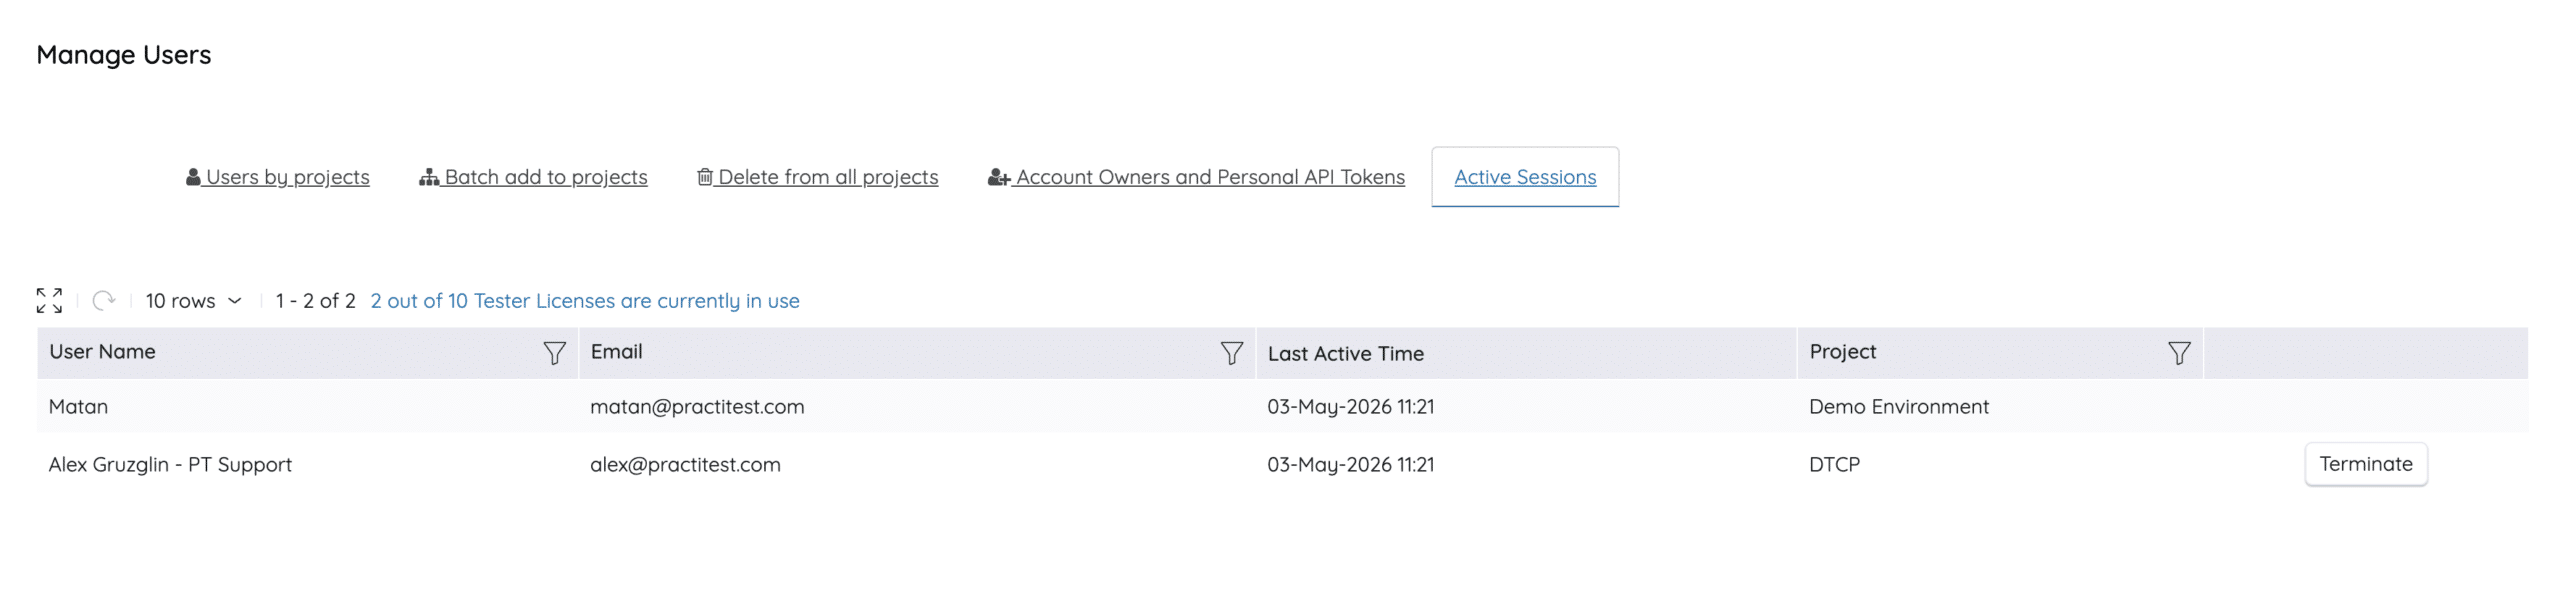The width and height of the screenshot is (2560, 607).
Task: Terminate Alex Gruzglin's session
Action: [x=2366, y=464]
